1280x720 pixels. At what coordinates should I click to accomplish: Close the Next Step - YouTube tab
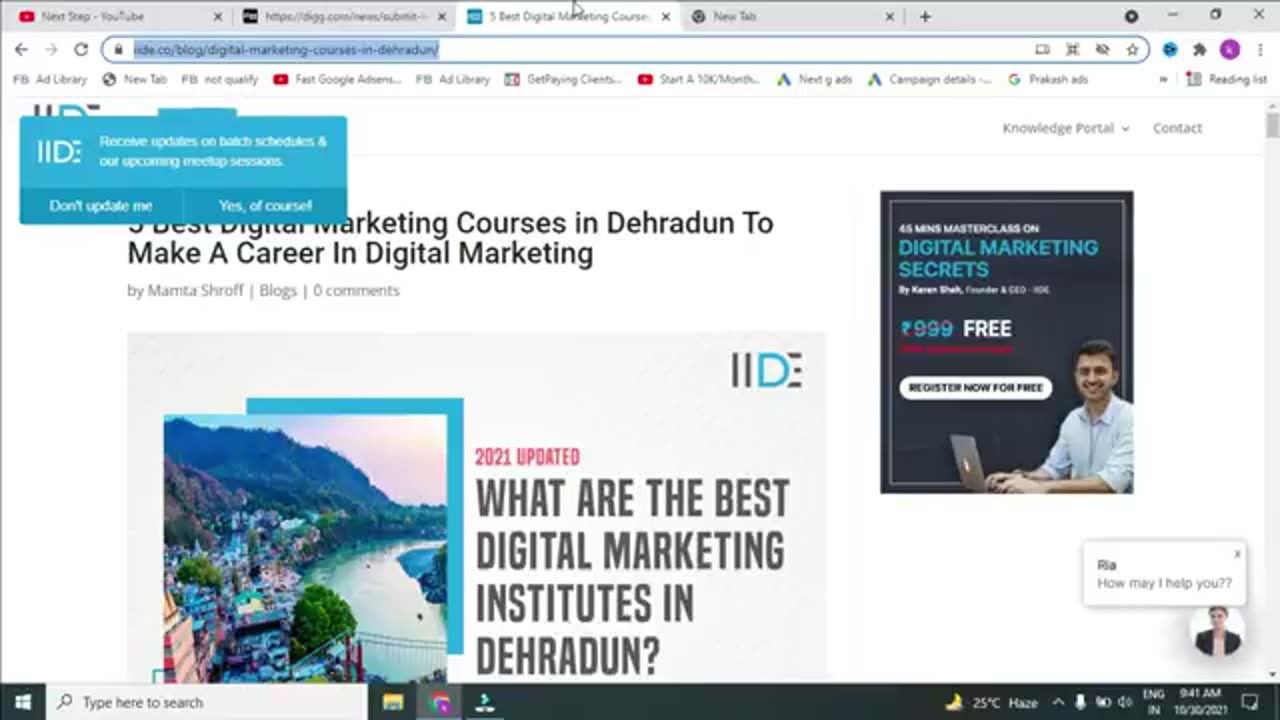tap(218, 16)
